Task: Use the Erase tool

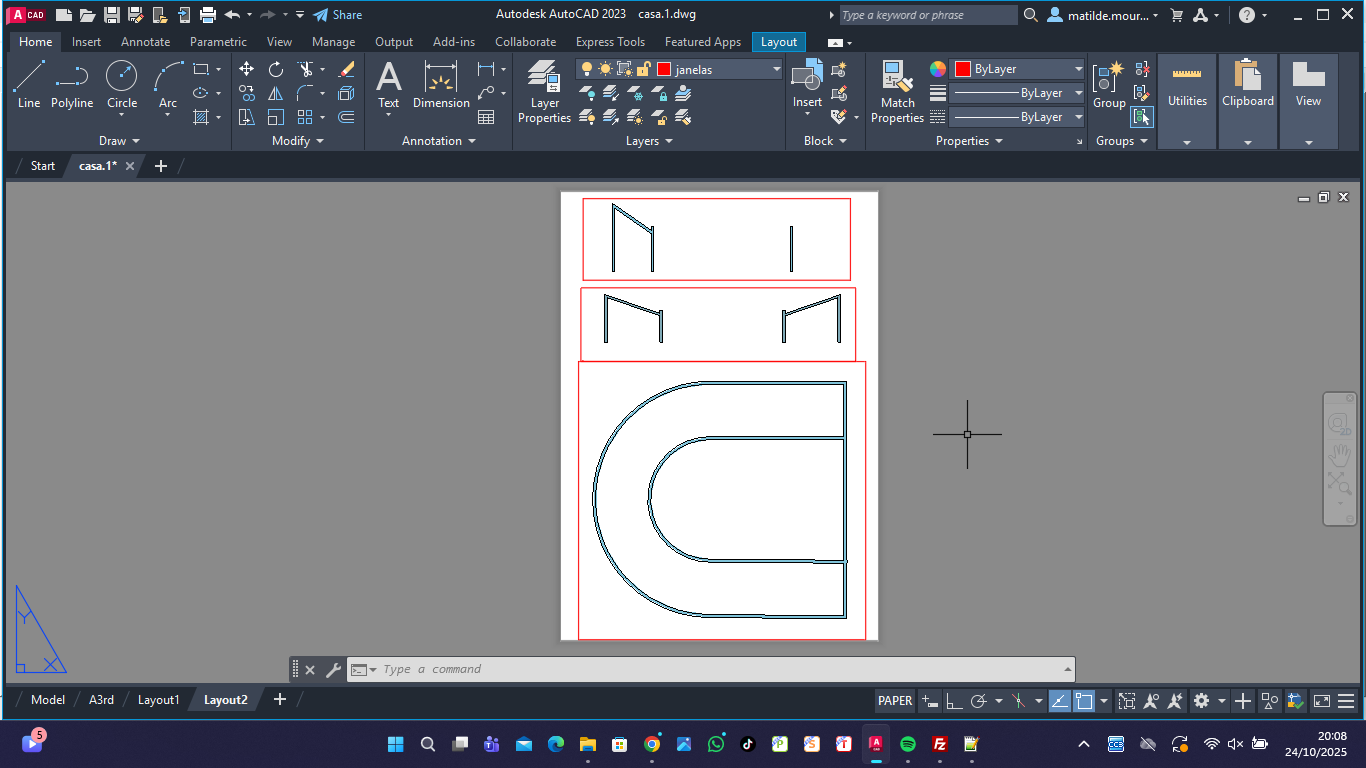Action: point(346,69)
